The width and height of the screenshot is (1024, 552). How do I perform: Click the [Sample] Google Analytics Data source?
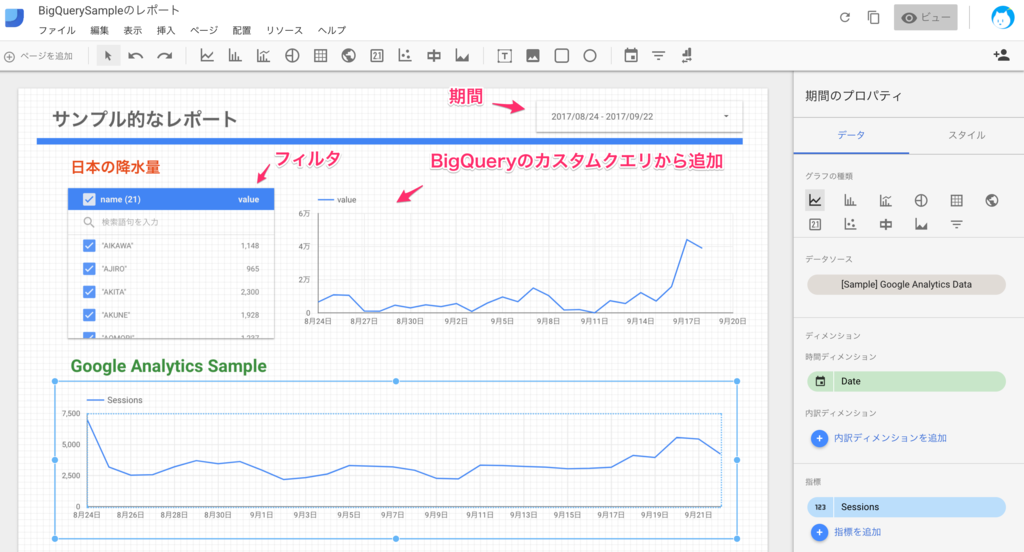(x=906, y=284)
